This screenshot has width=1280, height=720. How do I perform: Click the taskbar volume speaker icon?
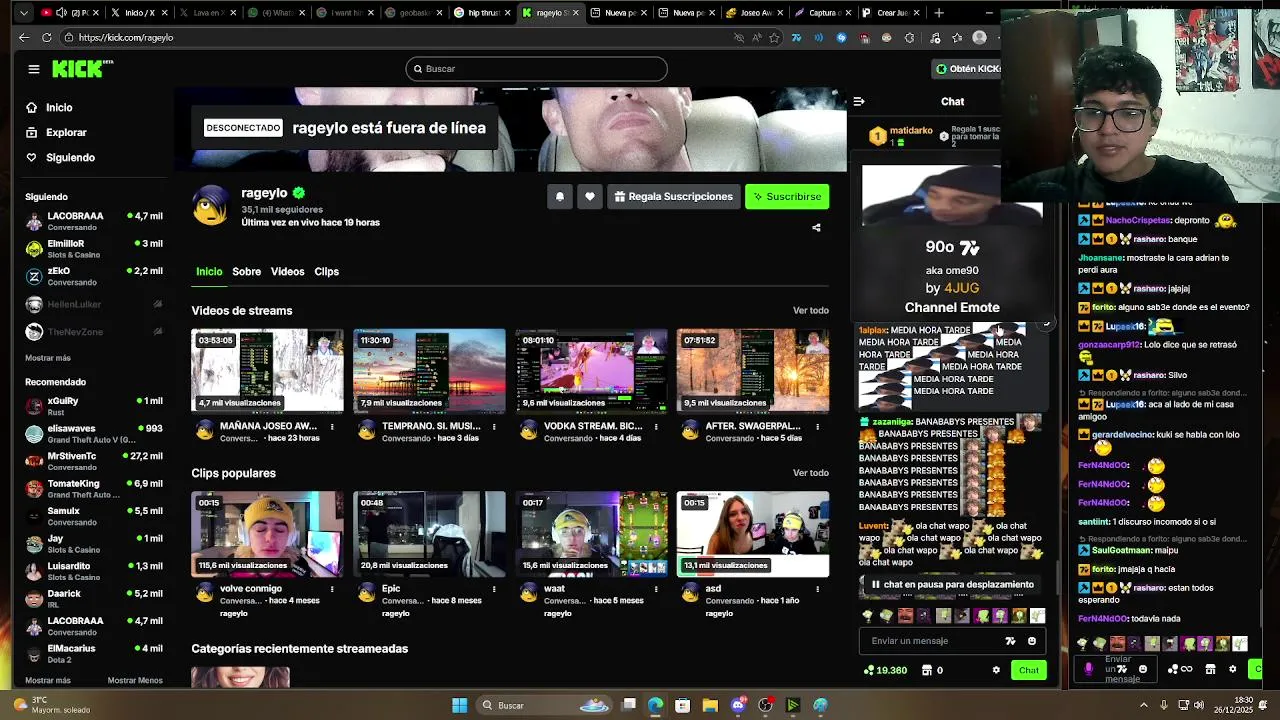pos(1198,705)
